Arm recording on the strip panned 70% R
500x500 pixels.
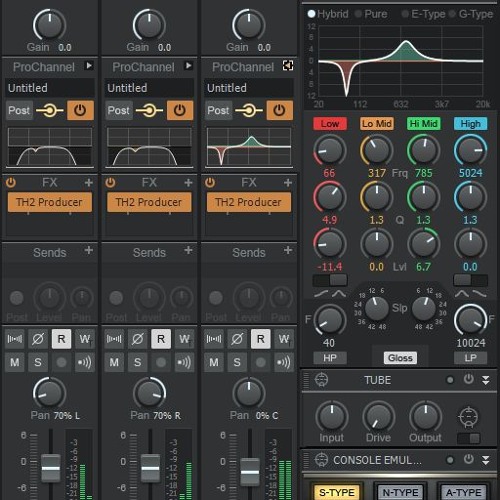tap(161, 362)
